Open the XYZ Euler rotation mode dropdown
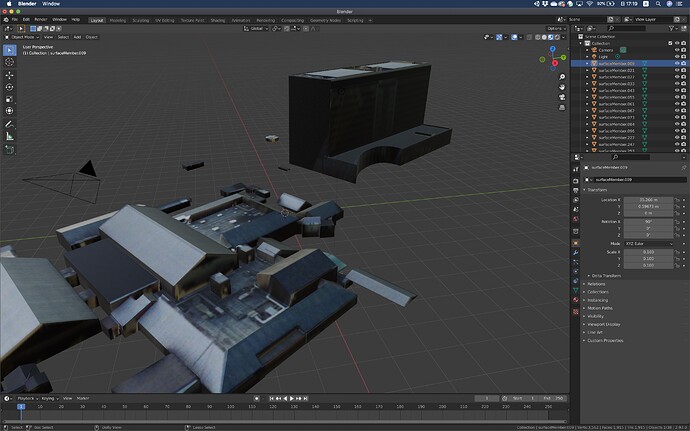This screenshot has width=690, height=431. [649, 243]
